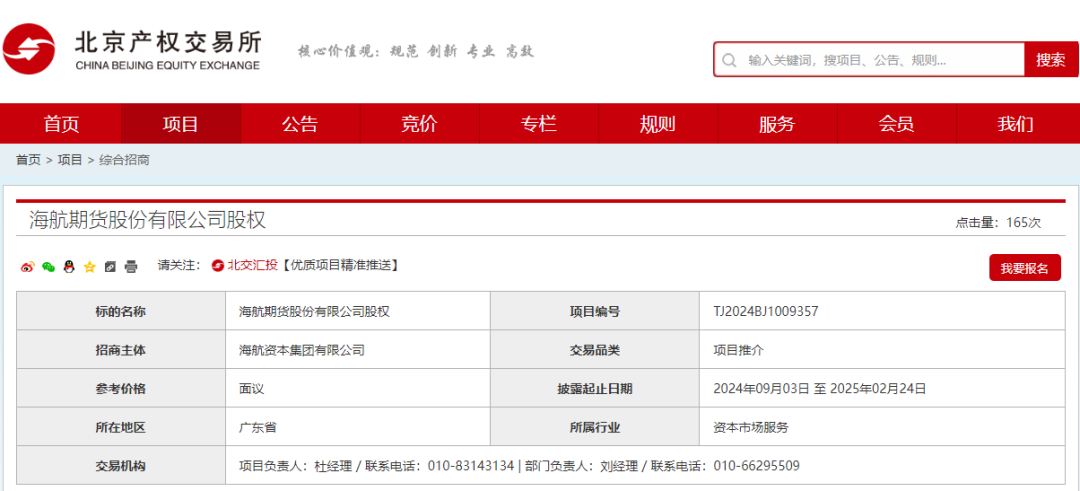Click the 所在地区 header cell
The image size is (1080, 491).
[121, 427]
